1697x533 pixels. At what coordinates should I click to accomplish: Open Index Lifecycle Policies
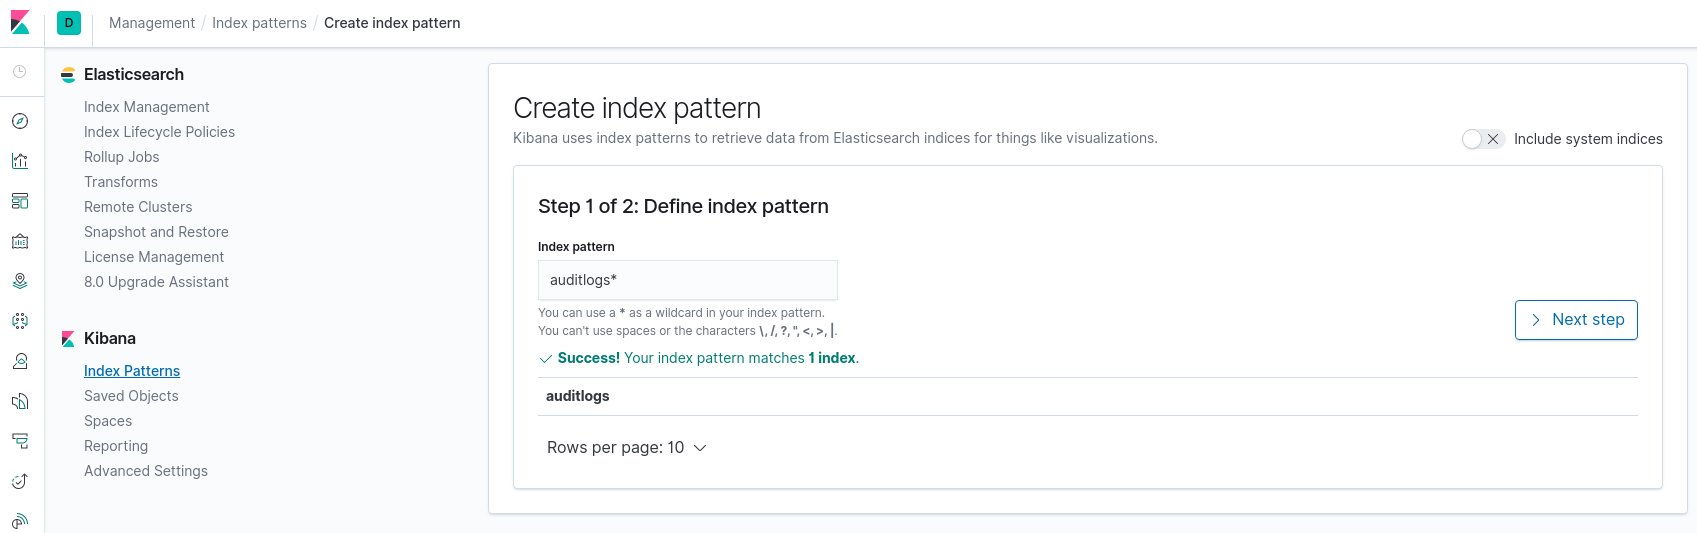click(159, 132)
